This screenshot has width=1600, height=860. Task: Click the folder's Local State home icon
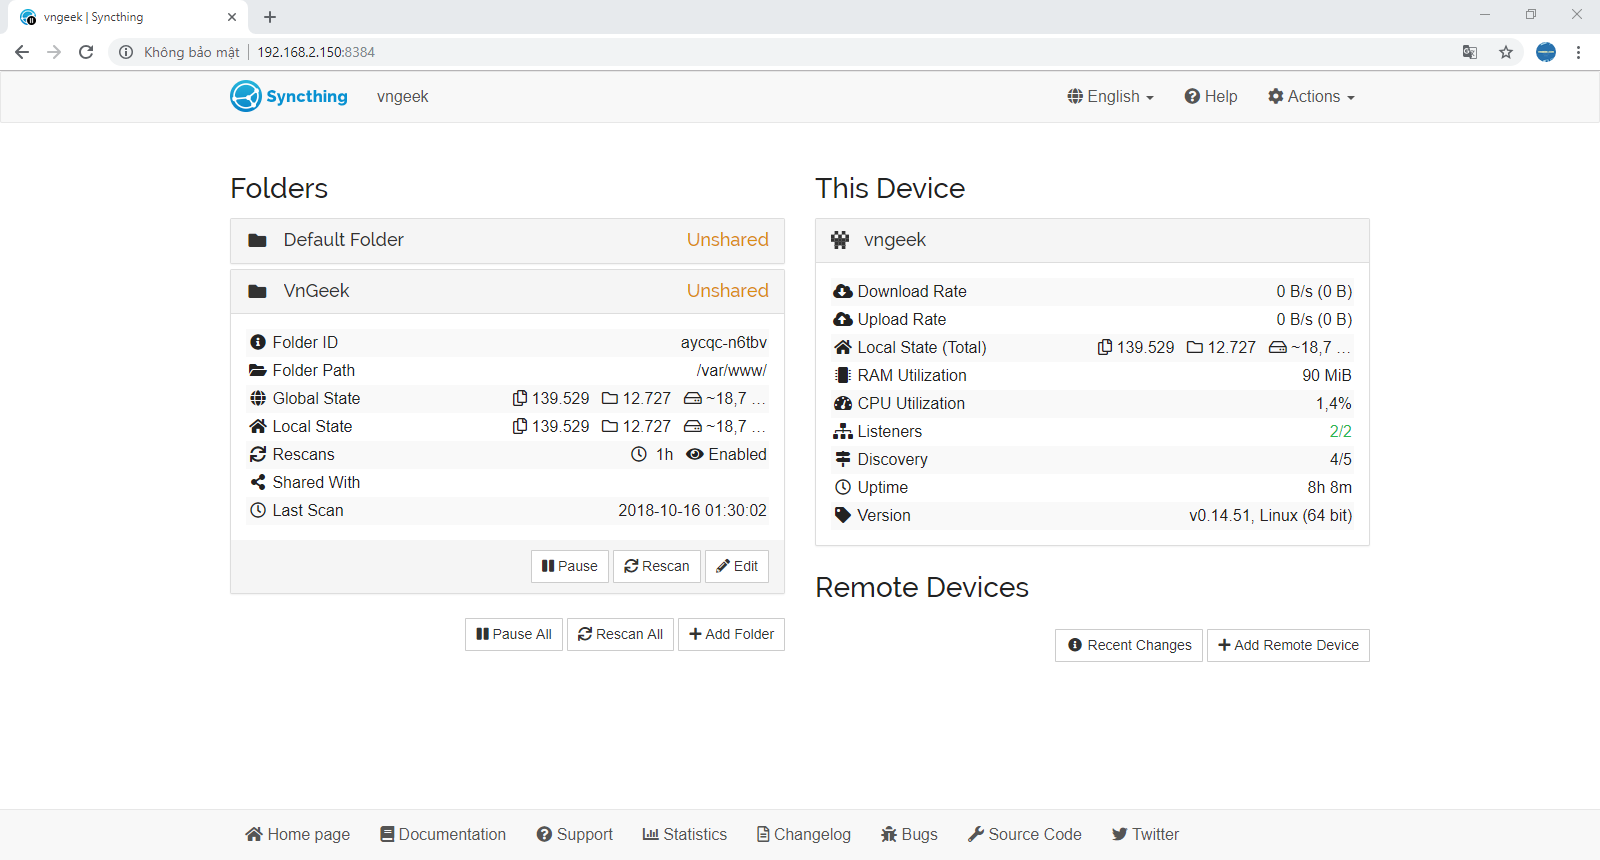[258, 426]
